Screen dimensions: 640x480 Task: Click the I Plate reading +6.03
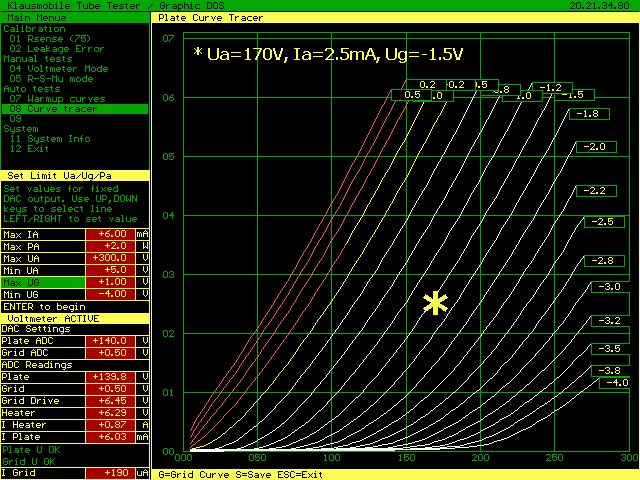110,437
